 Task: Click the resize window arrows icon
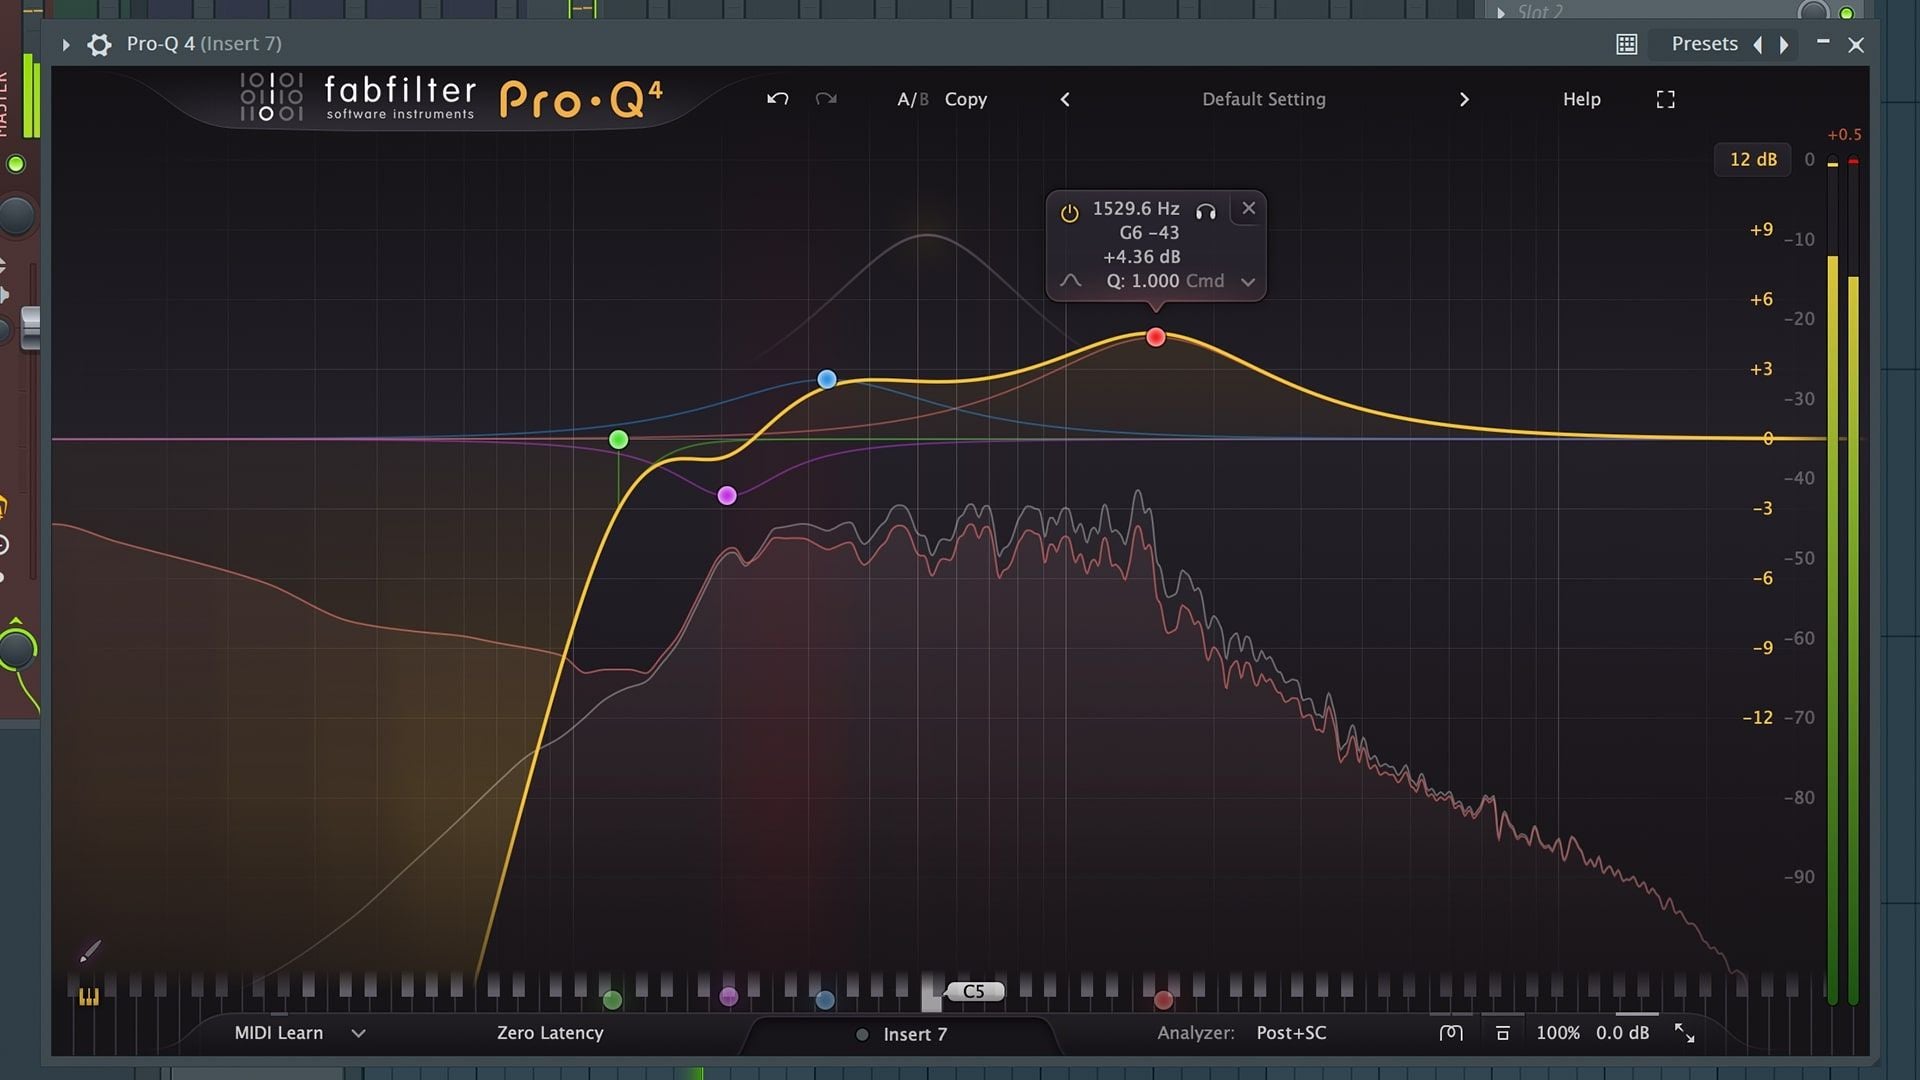(1684, 1033)
